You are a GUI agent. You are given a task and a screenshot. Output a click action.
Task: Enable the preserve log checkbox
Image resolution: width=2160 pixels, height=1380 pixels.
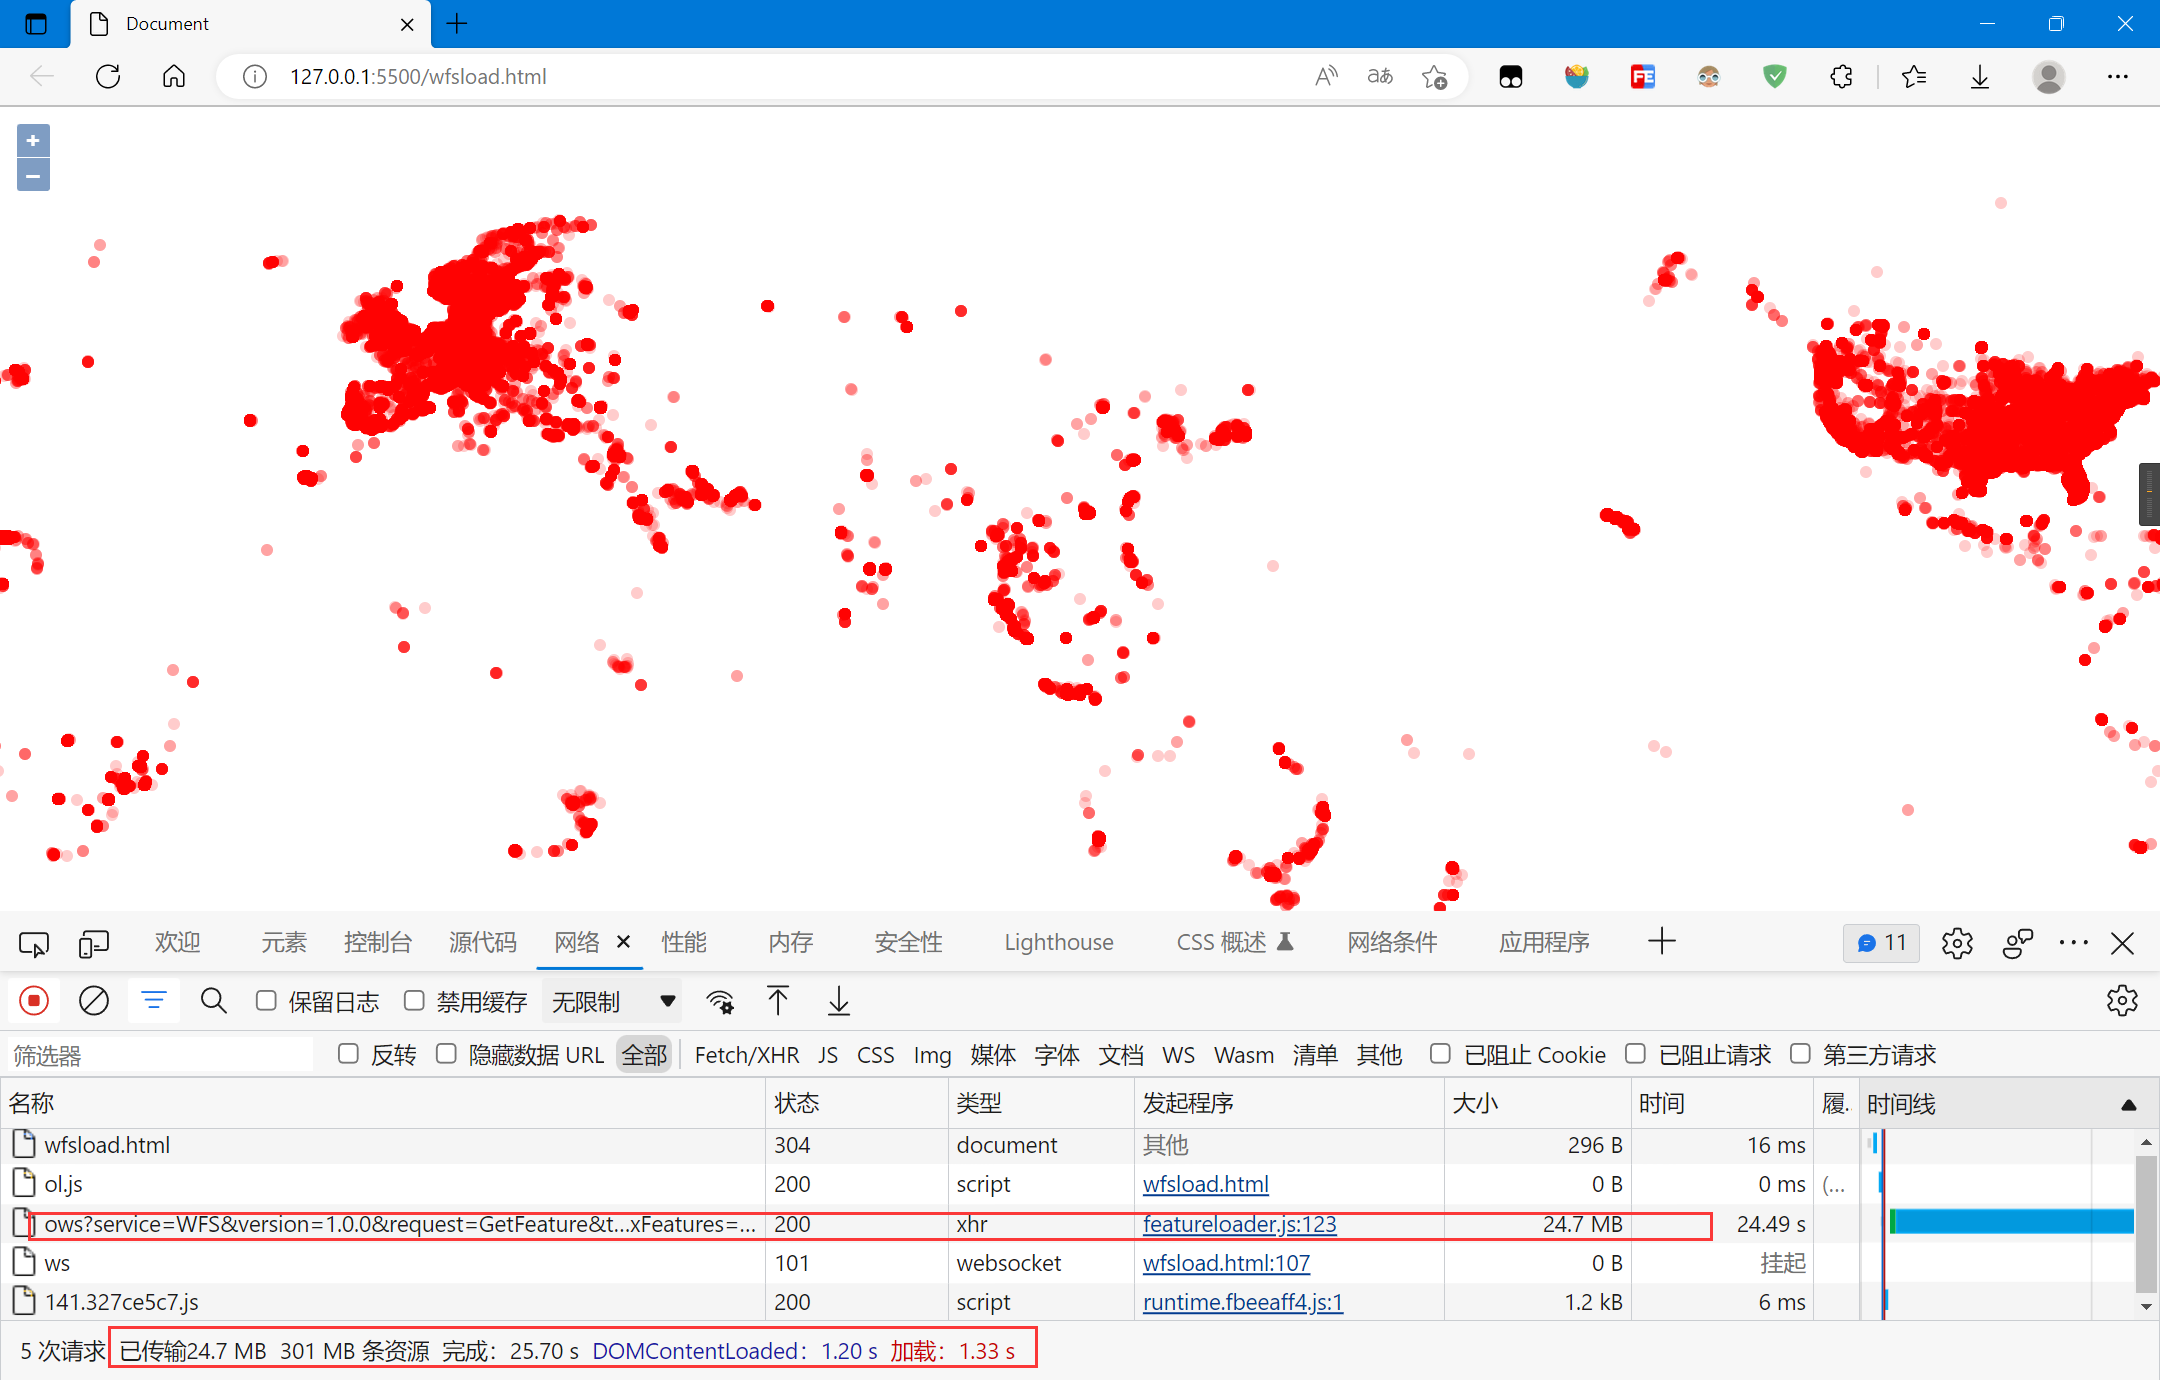click(266, 1000)
